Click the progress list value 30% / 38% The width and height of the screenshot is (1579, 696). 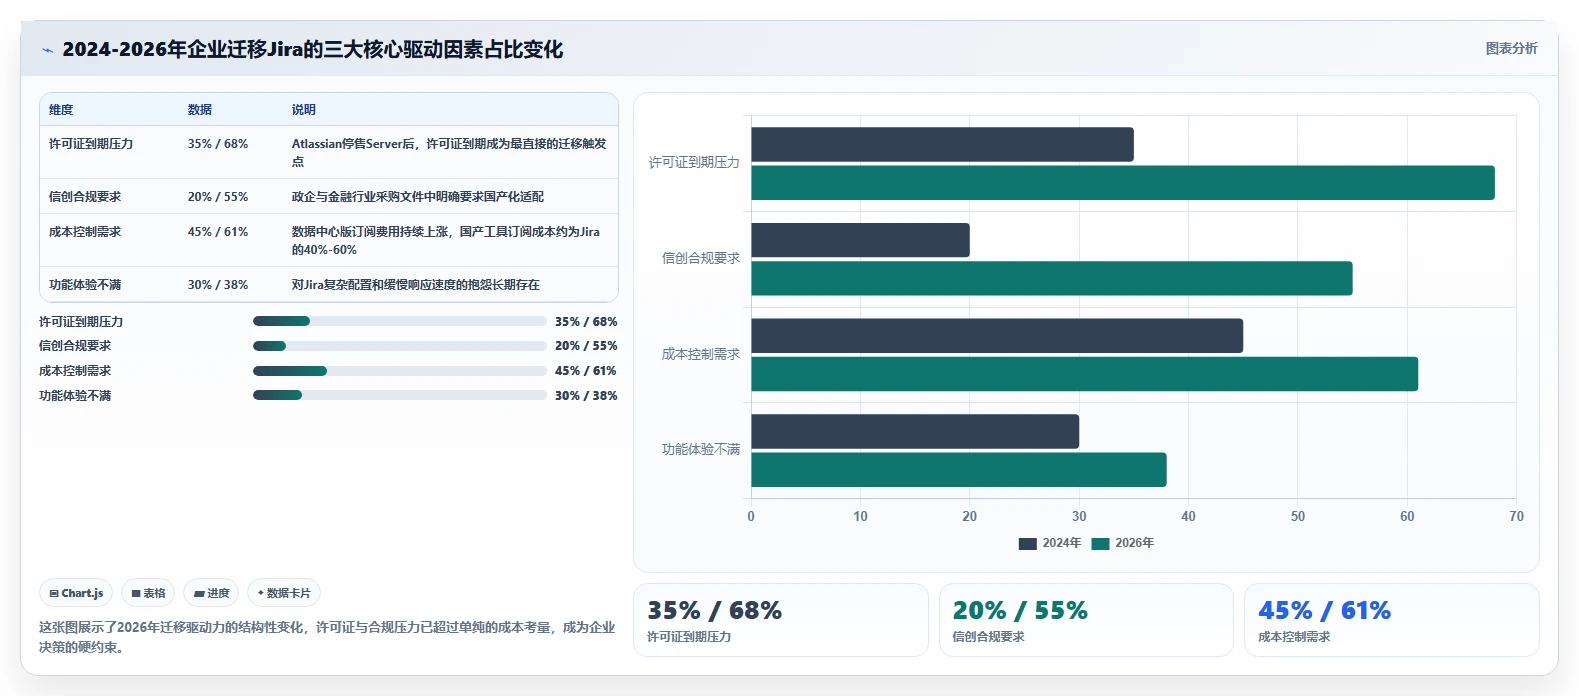586,396
